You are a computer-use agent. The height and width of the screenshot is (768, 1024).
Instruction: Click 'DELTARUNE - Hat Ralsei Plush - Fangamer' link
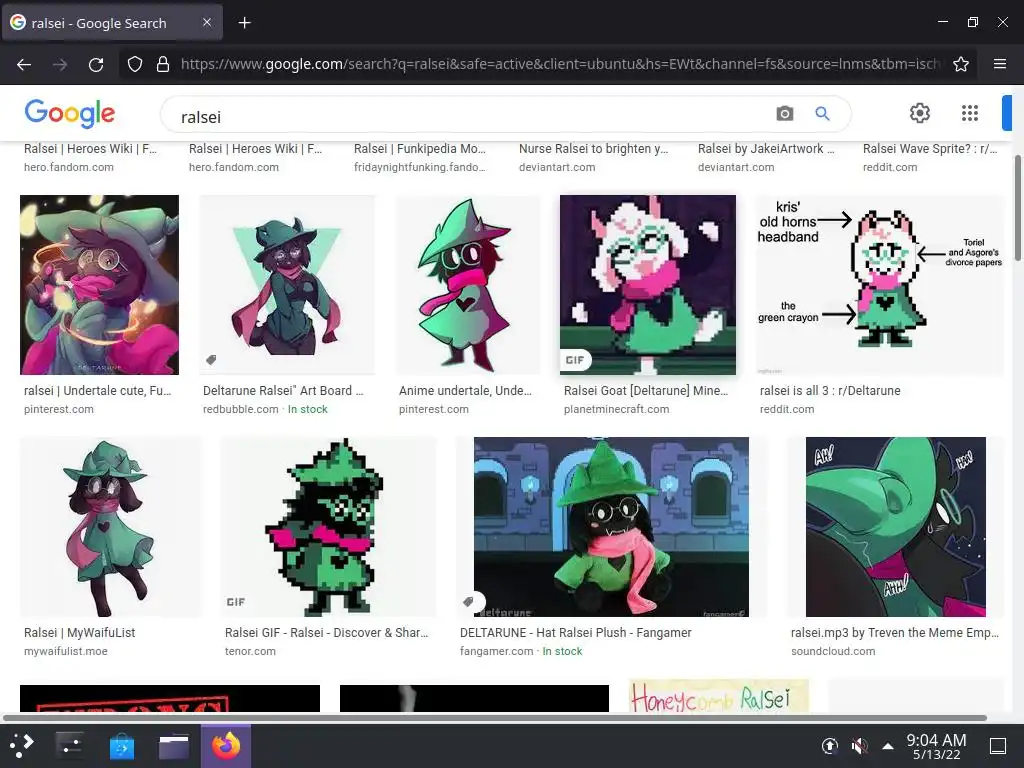[x=575, y=633]
